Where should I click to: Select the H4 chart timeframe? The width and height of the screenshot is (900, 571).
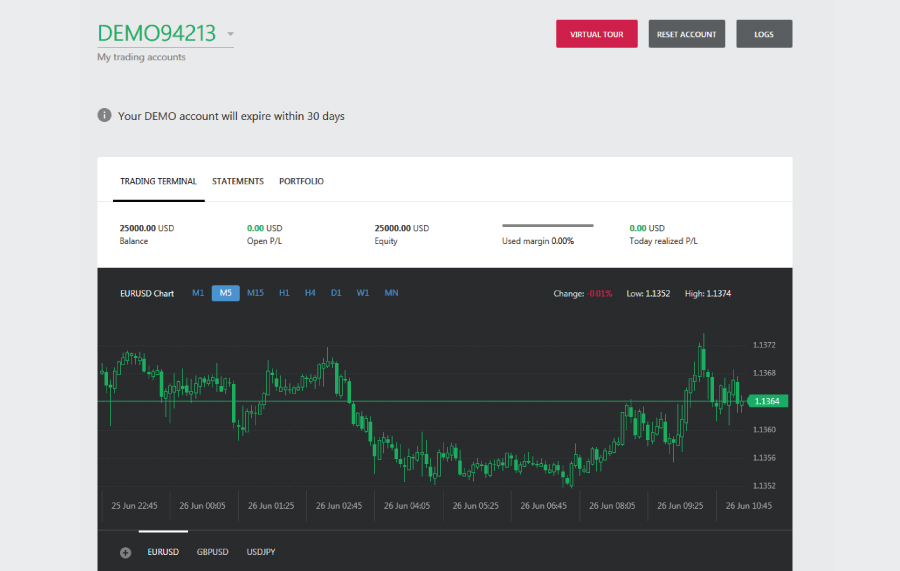click(310, 293)
